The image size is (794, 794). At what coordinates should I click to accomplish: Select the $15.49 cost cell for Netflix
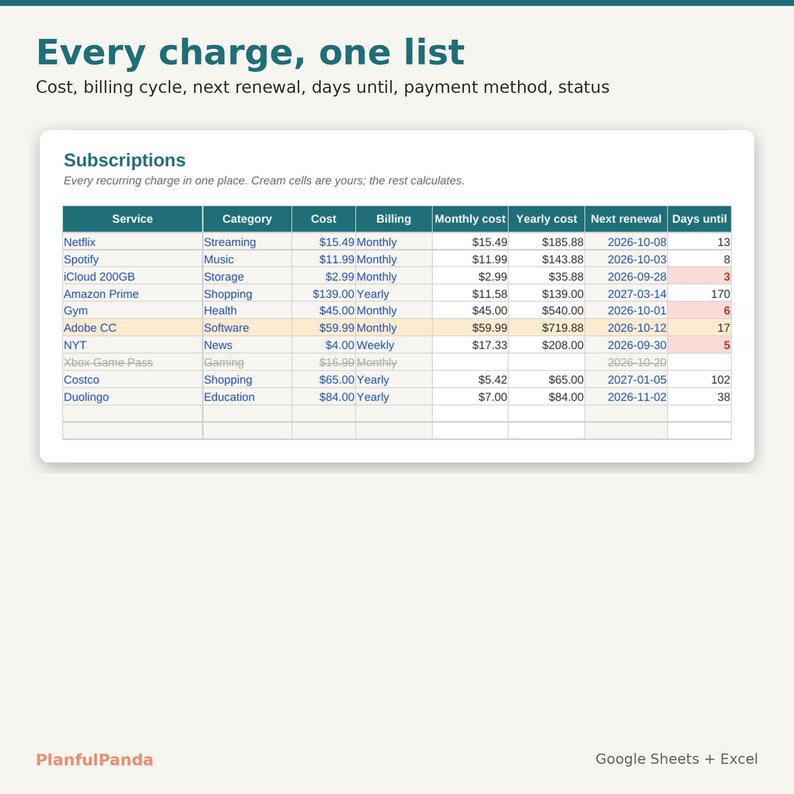tap(324, 242)
